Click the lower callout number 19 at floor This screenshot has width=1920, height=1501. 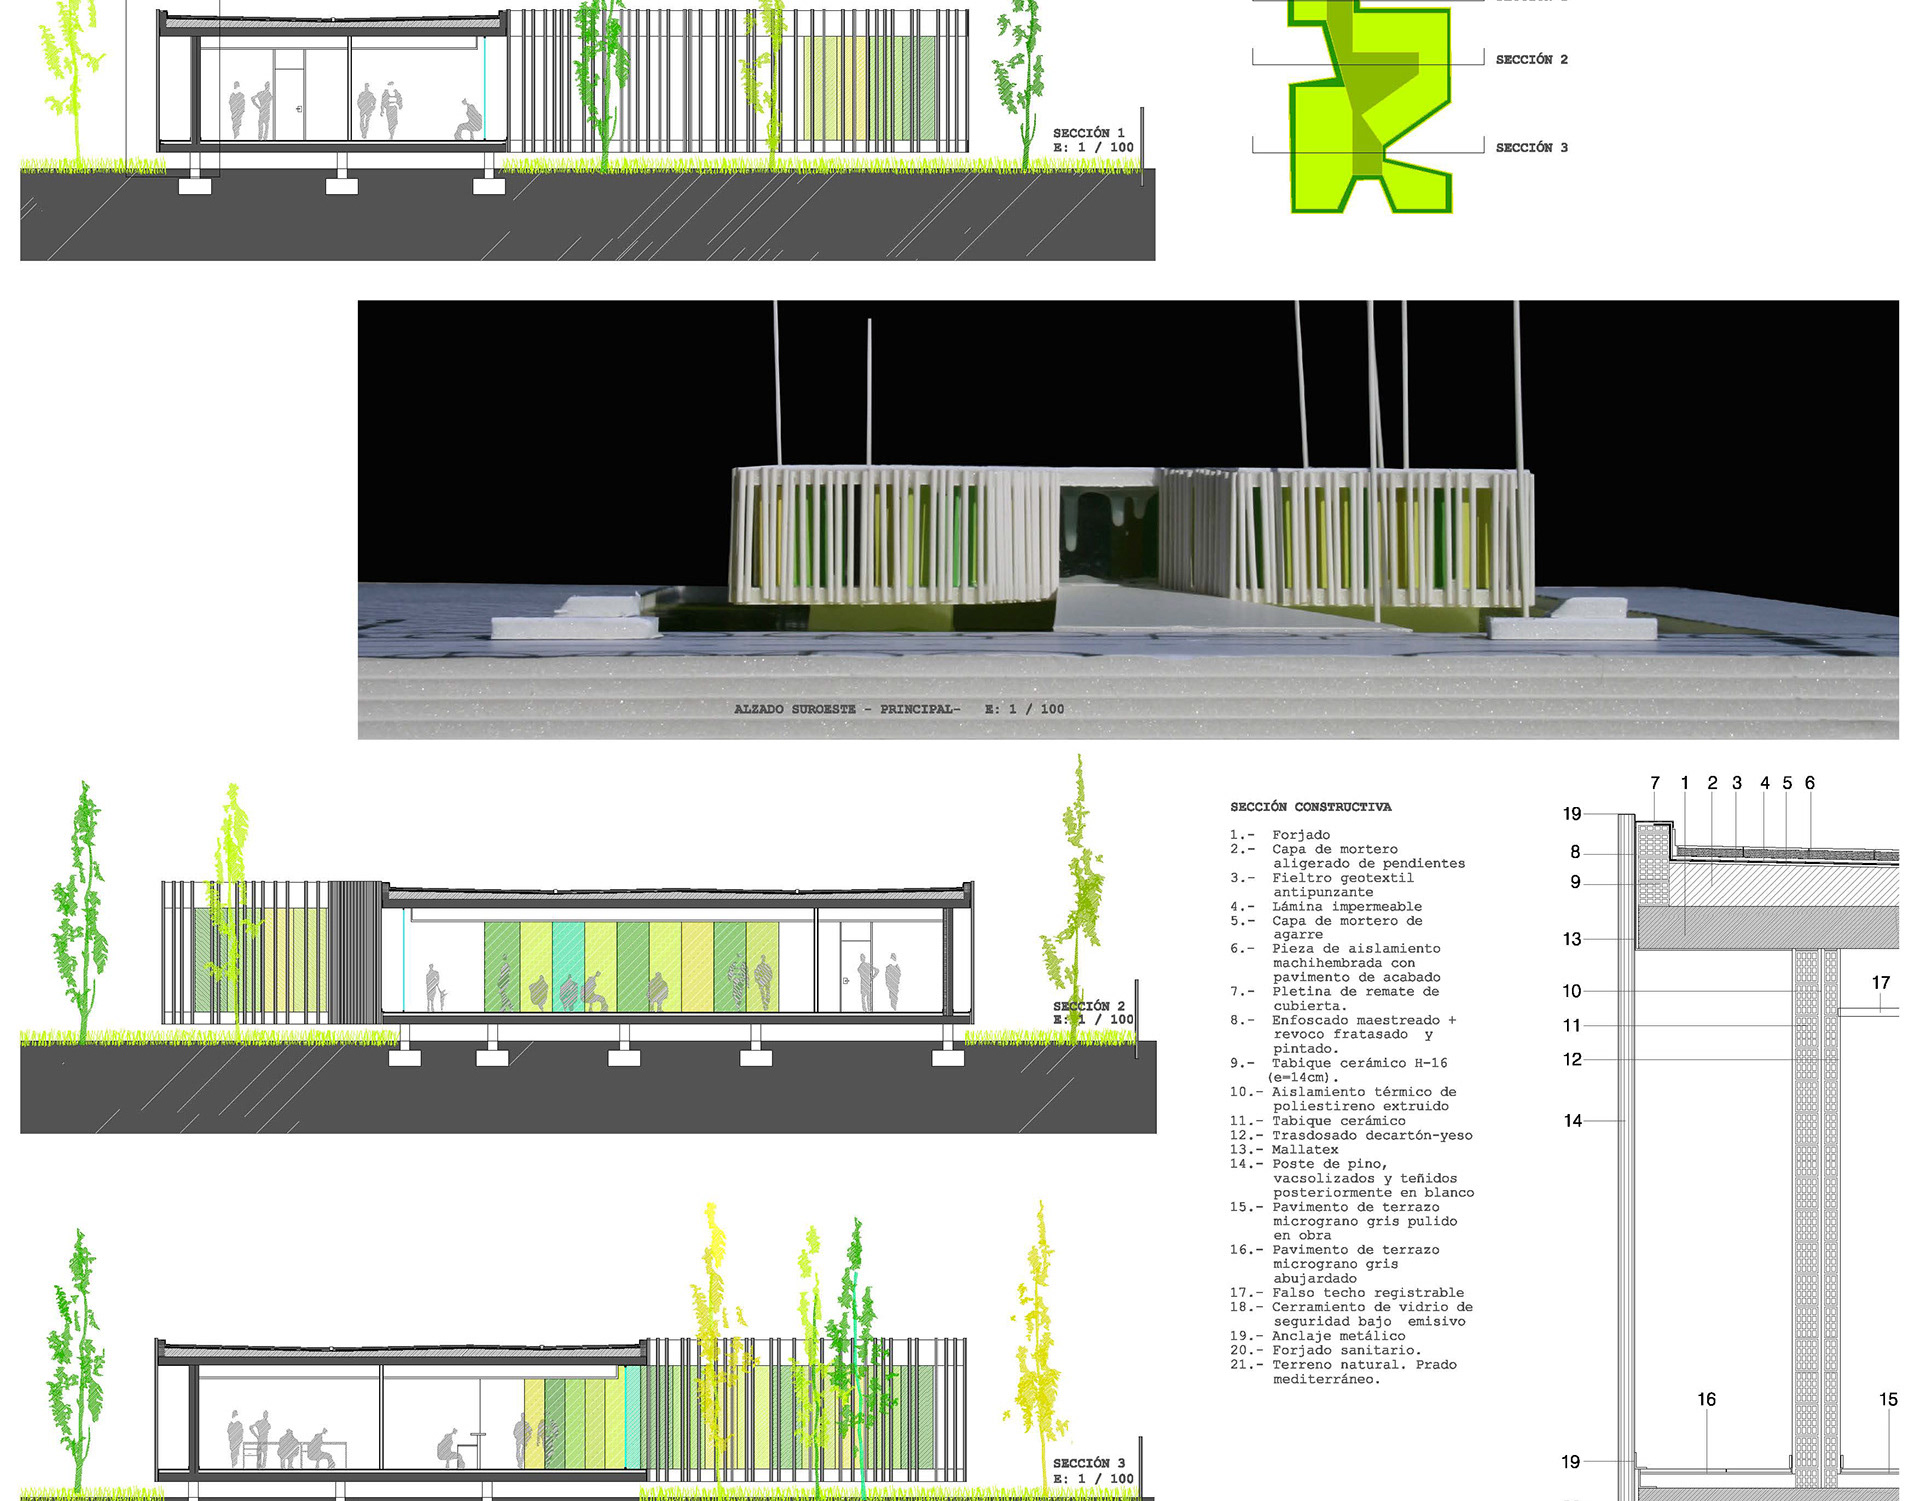tap(1571, 1462)
